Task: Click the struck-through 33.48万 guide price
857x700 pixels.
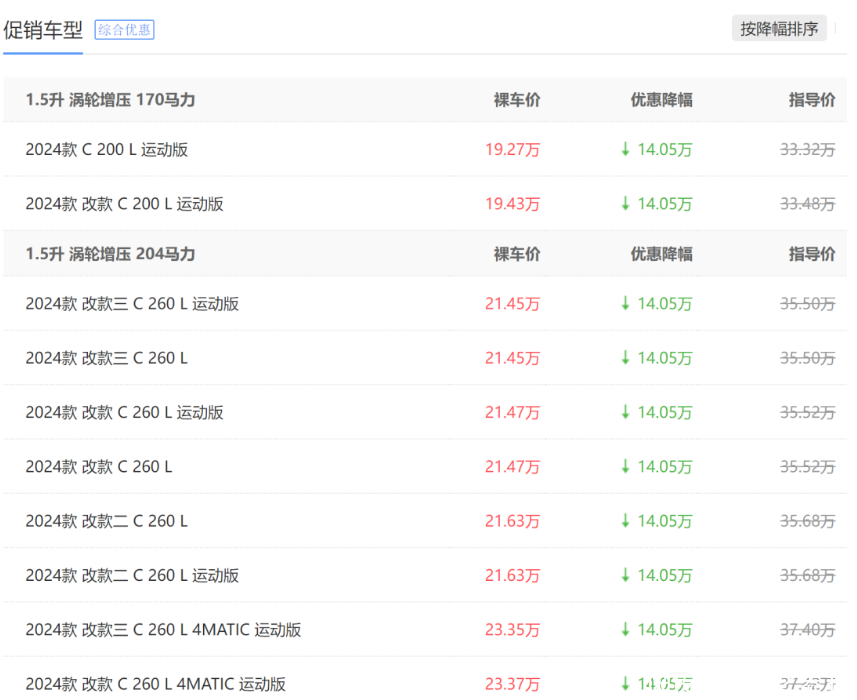Action: coord(807,204)
